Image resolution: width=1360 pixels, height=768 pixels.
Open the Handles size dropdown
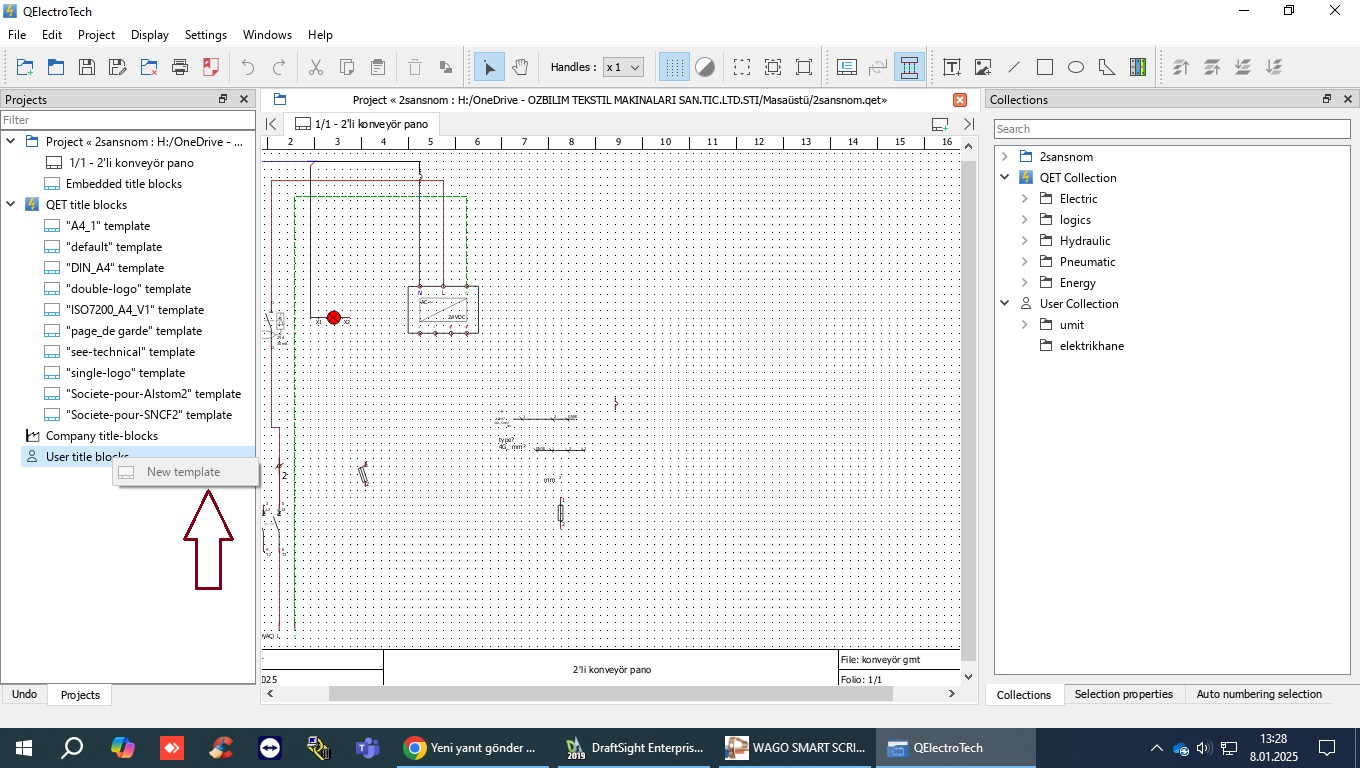pyautogui.click(x=623, y=67)
